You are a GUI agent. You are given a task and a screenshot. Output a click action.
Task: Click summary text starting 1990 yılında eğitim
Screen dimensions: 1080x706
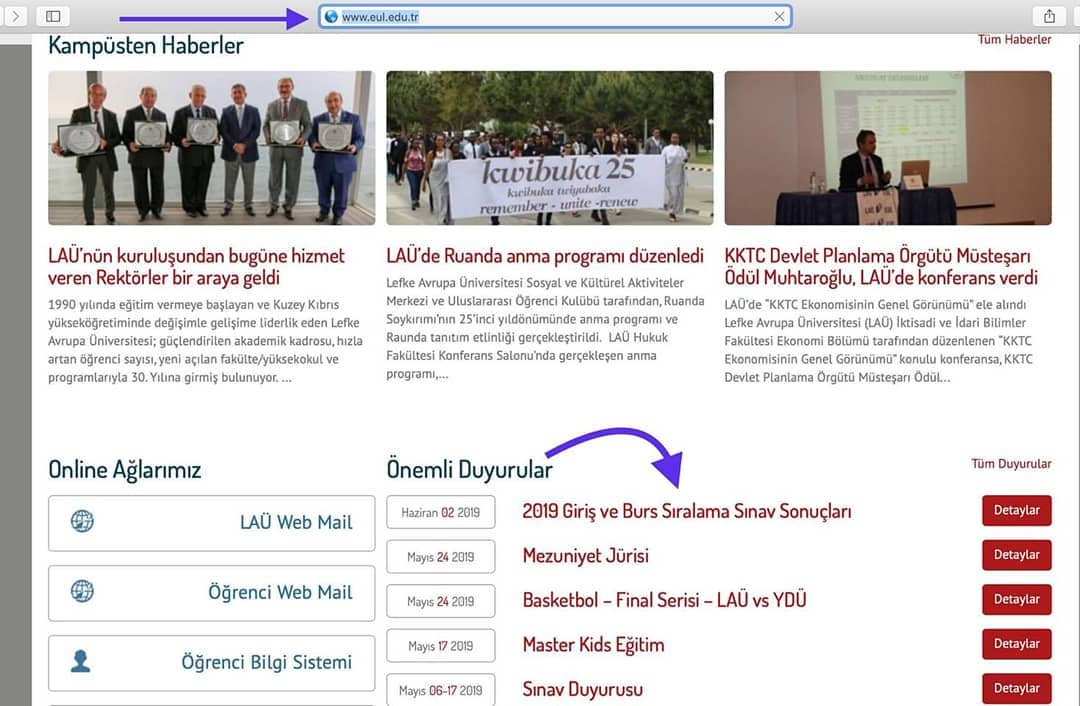tap(205, 341)
